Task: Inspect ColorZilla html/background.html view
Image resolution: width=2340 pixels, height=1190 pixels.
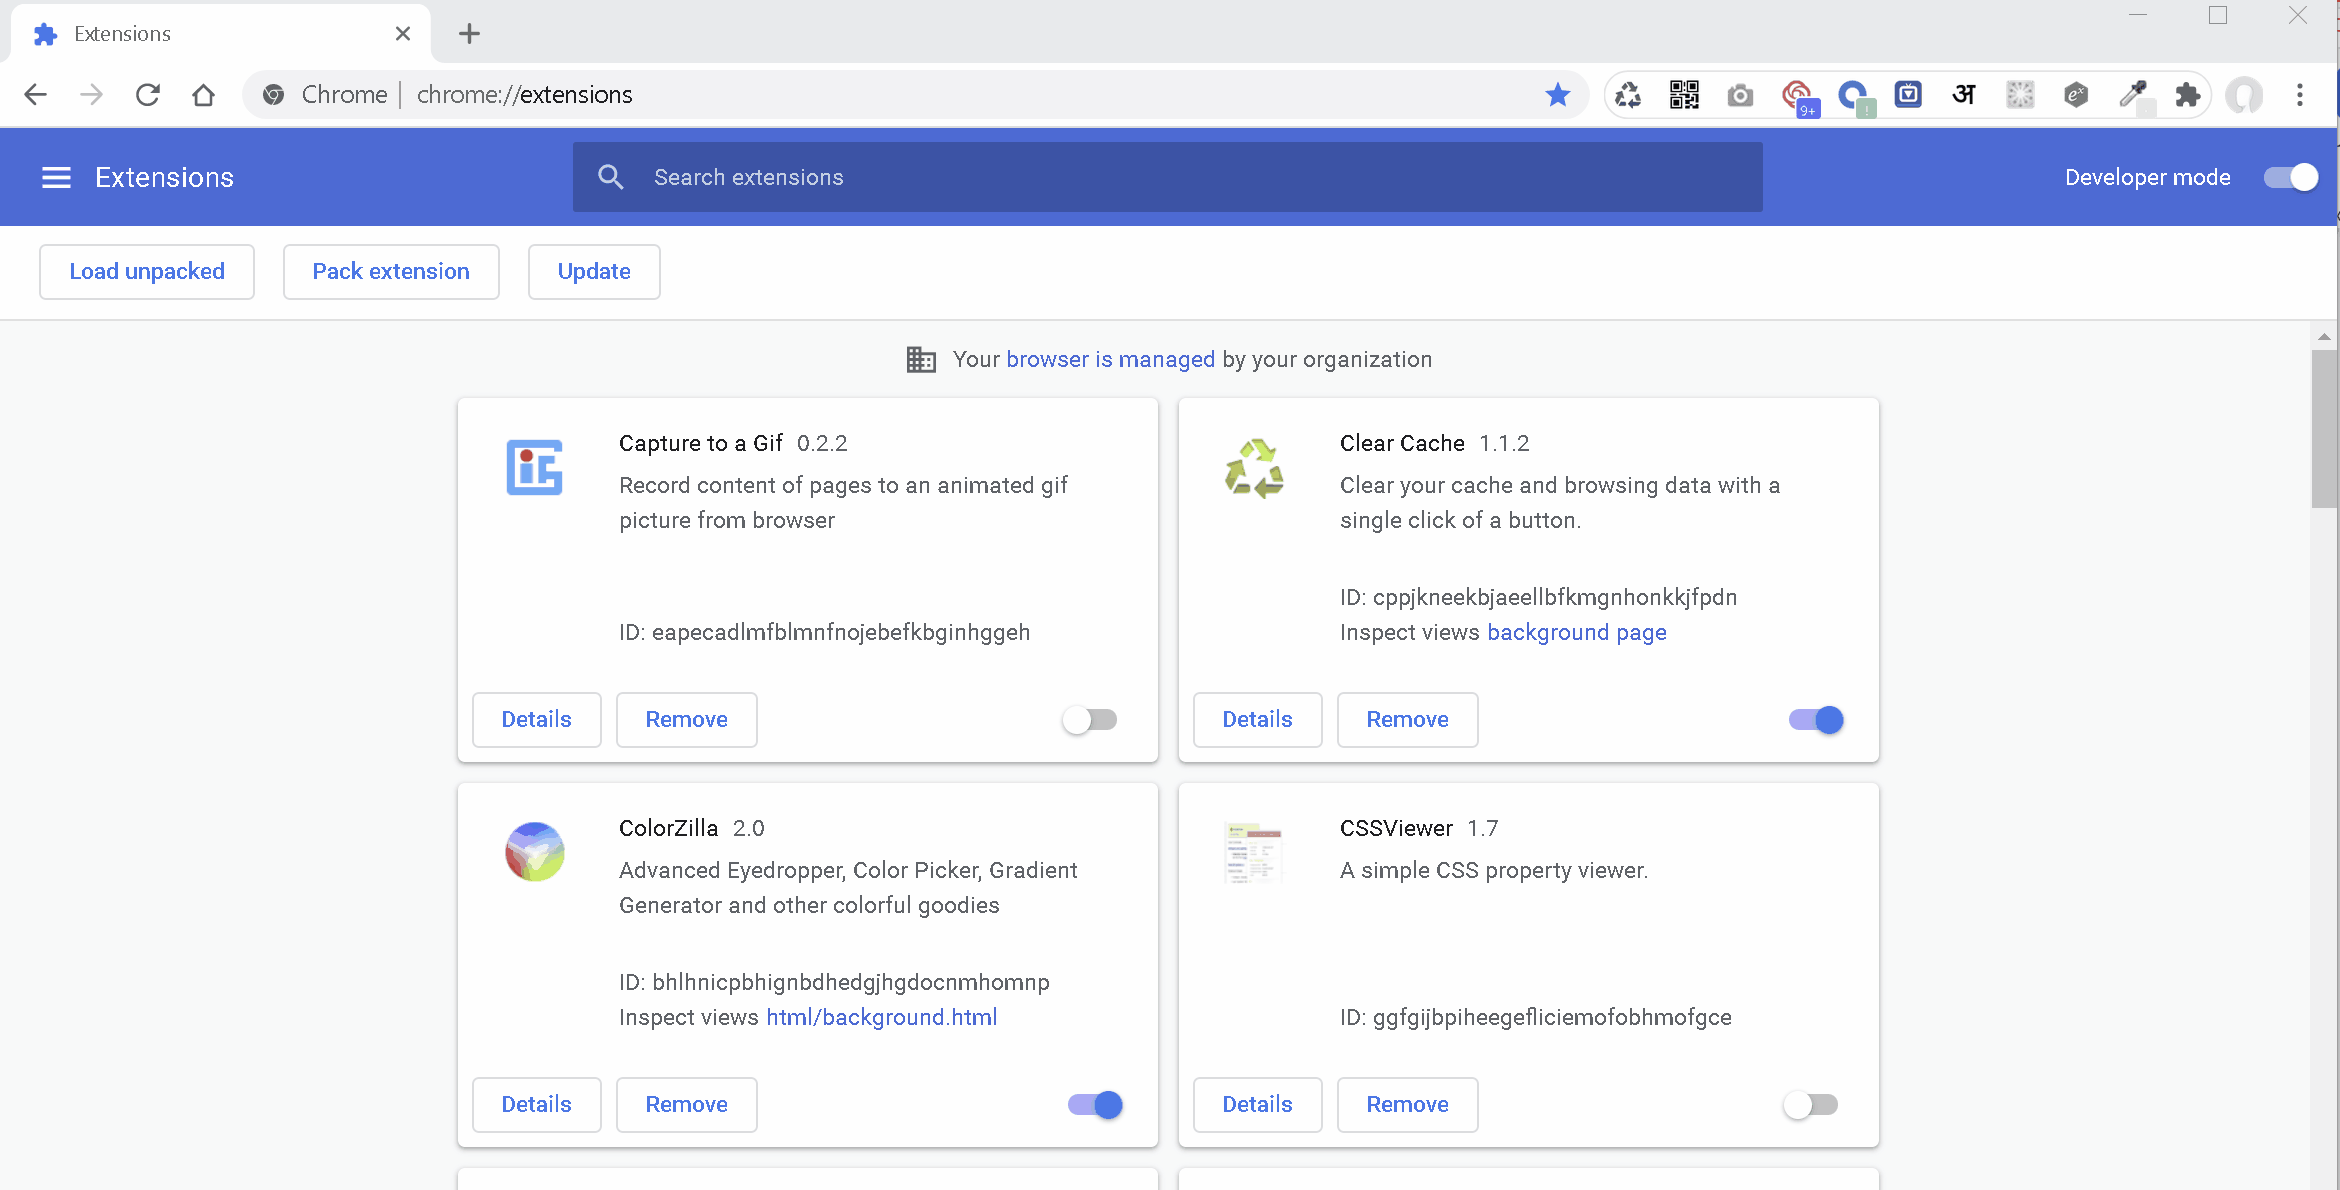Action: click(x=881, y=1017)
